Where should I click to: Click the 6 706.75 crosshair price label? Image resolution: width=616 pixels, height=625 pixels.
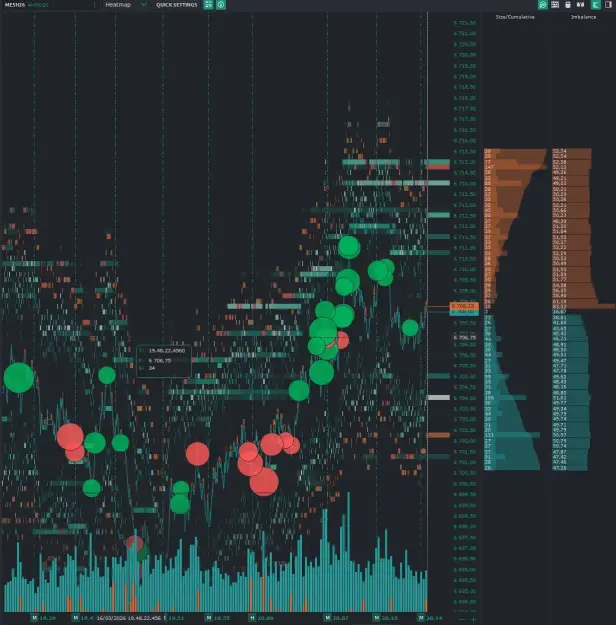[464, 338]
